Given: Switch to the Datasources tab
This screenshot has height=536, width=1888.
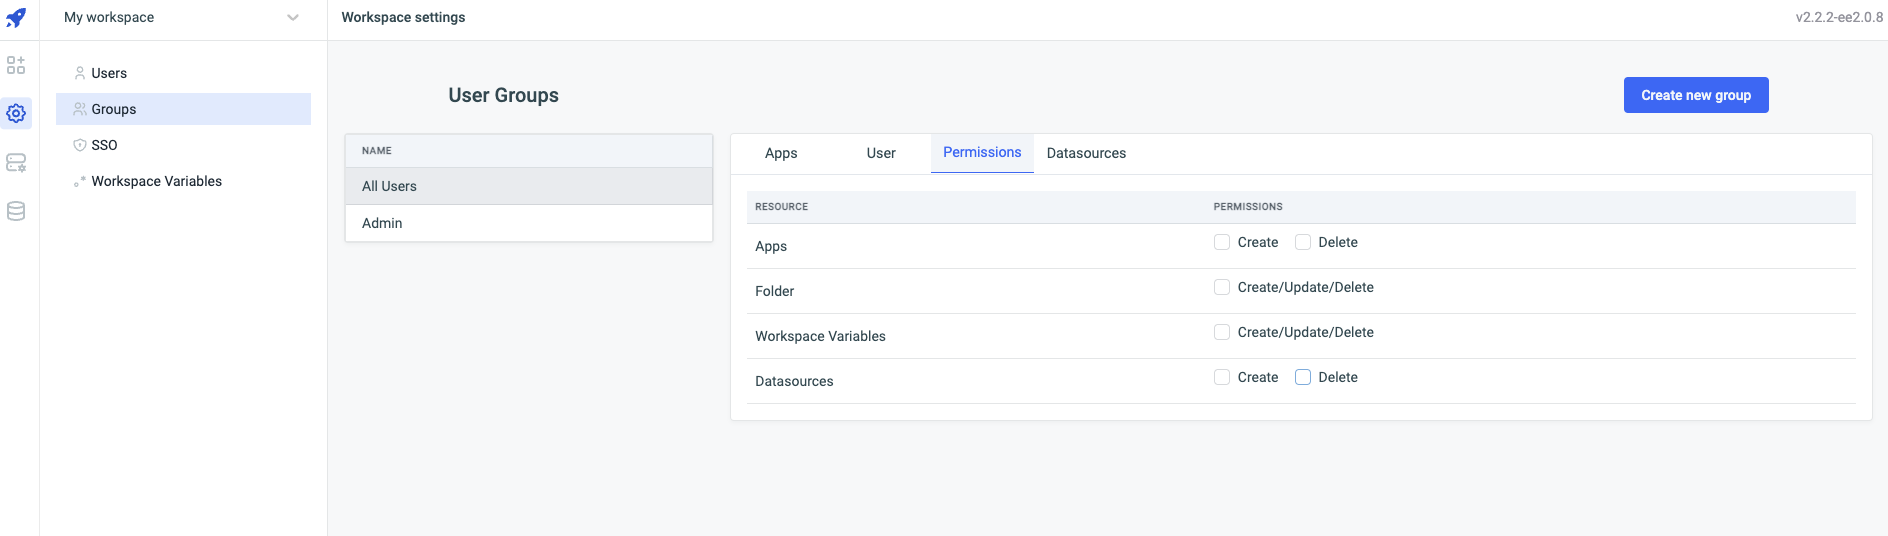Looking at the screenshot, I should pos(1086,153).
